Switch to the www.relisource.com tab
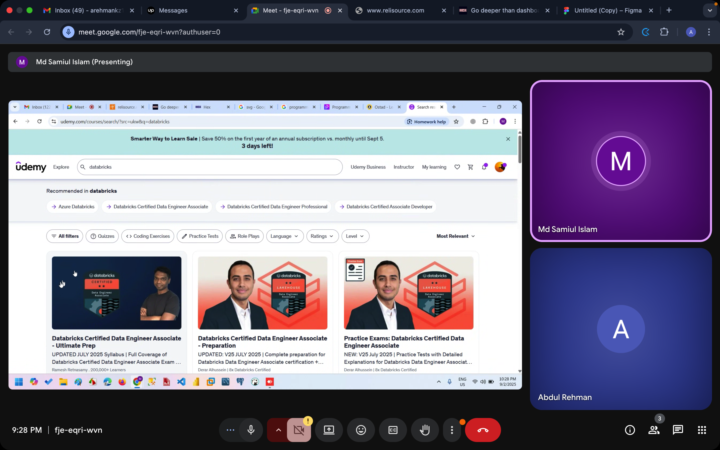The image size is (720, 450). [399, 10]
